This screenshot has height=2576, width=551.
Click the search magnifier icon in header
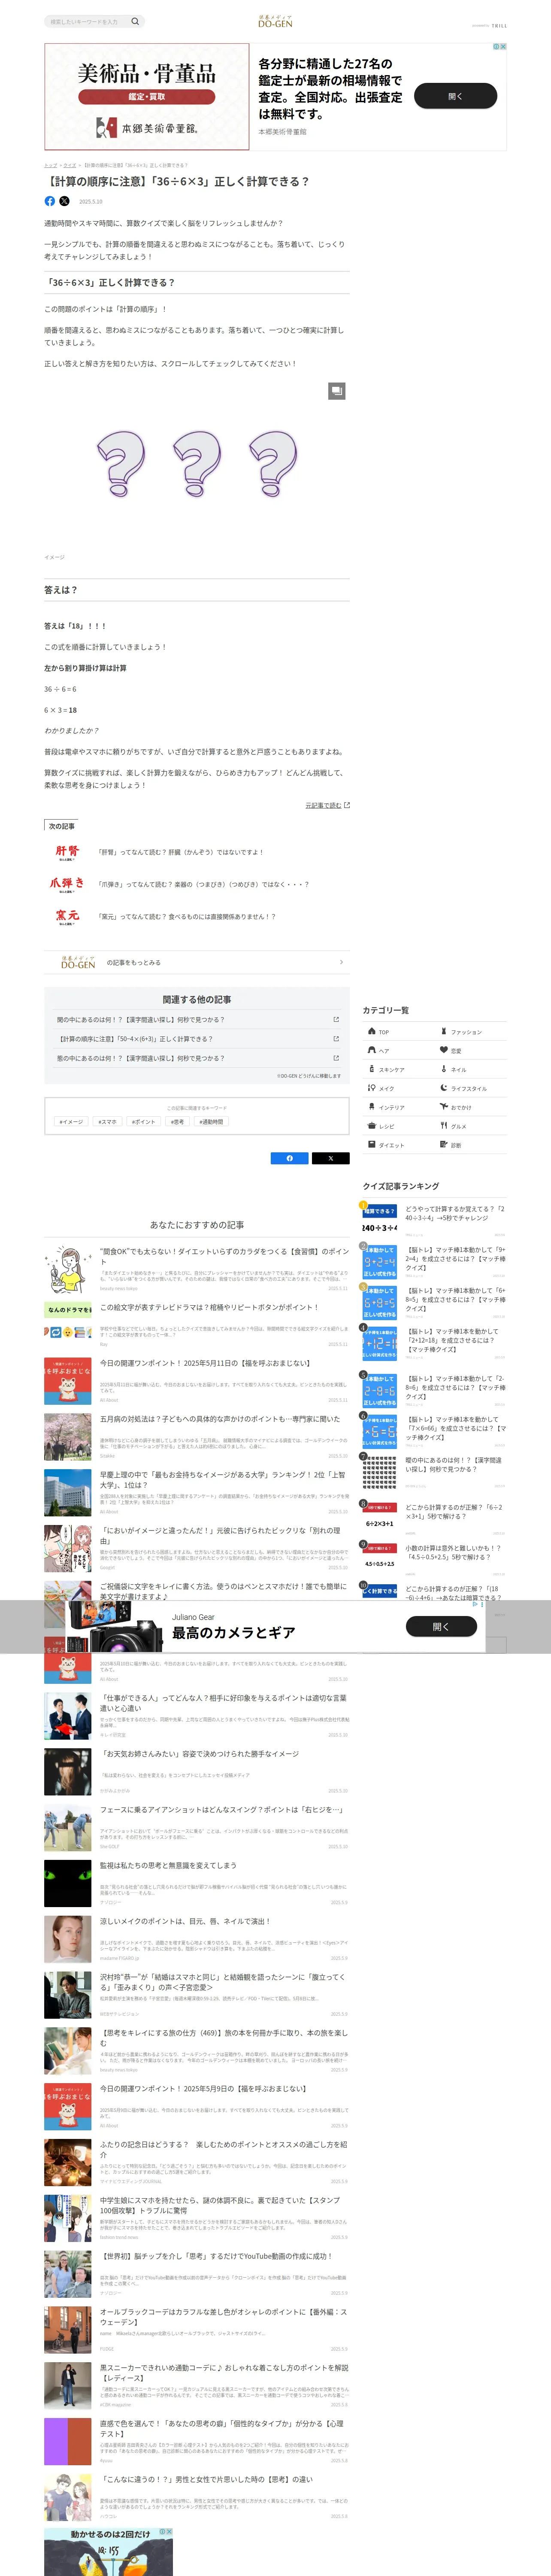click(135, 21)
